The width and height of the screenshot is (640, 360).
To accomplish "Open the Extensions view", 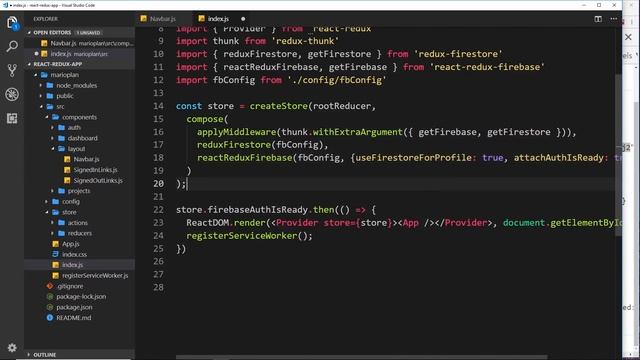I will point(12,118).
